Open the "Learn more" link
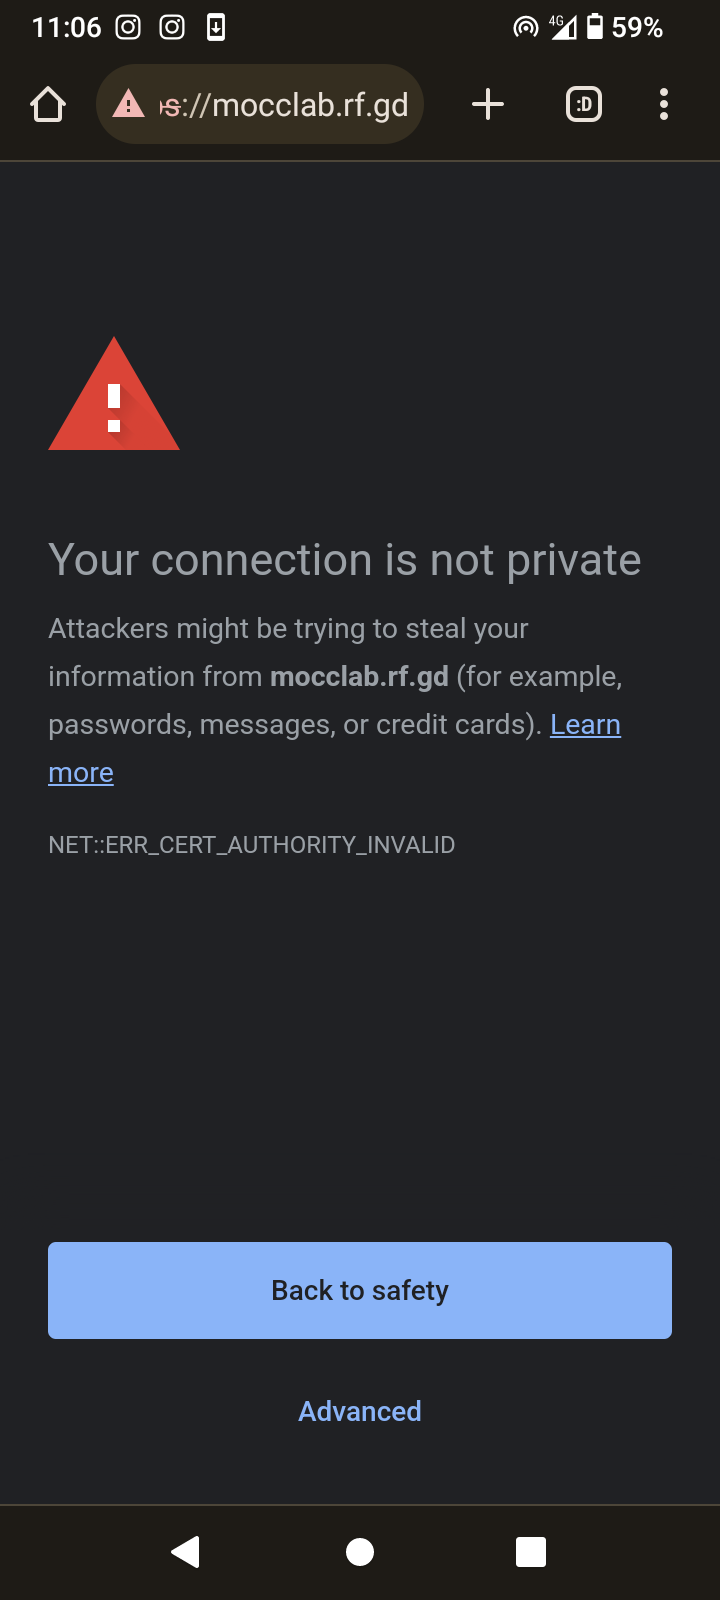The image size is (720, 1600). click(x=585, y=725)
